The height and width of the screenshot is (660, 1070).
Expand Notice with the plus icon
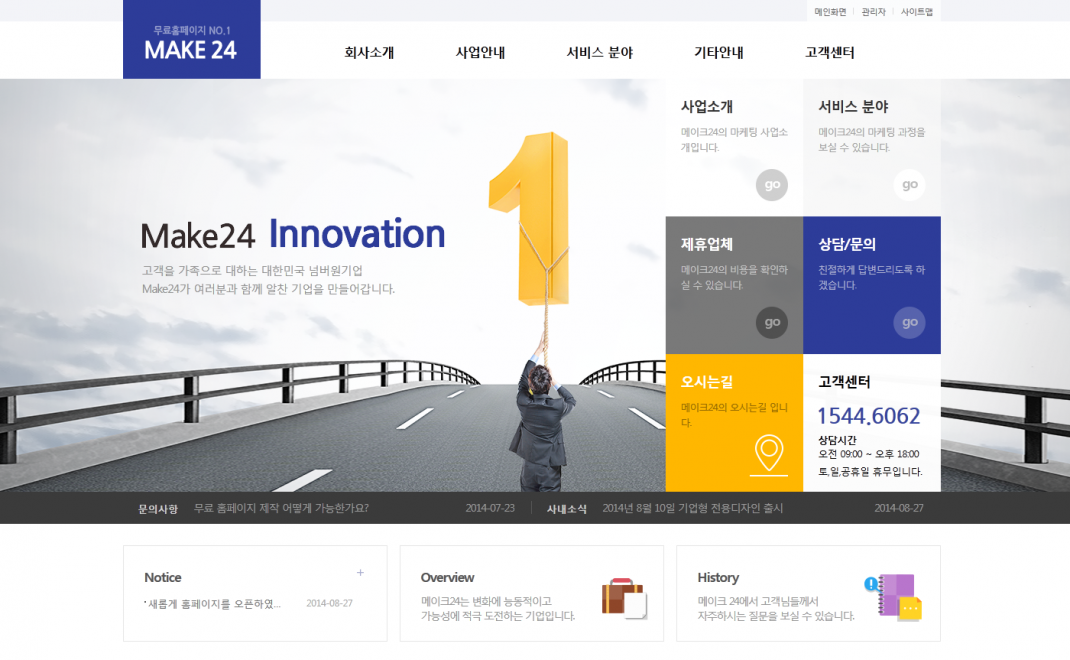(360, 573)
